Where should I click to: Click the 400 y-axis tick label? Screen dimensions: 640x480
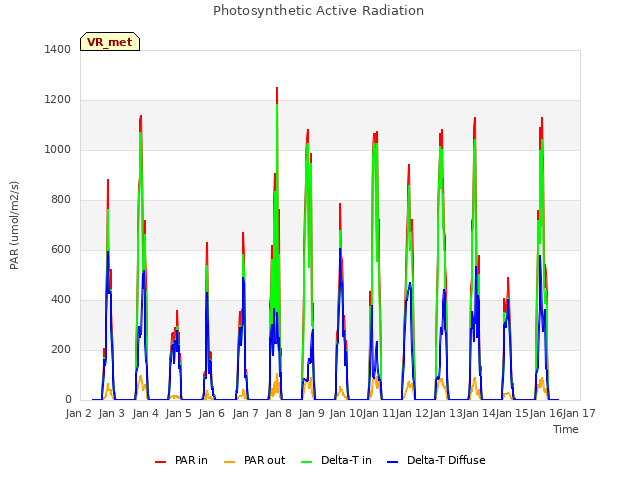tap(61, 300)
